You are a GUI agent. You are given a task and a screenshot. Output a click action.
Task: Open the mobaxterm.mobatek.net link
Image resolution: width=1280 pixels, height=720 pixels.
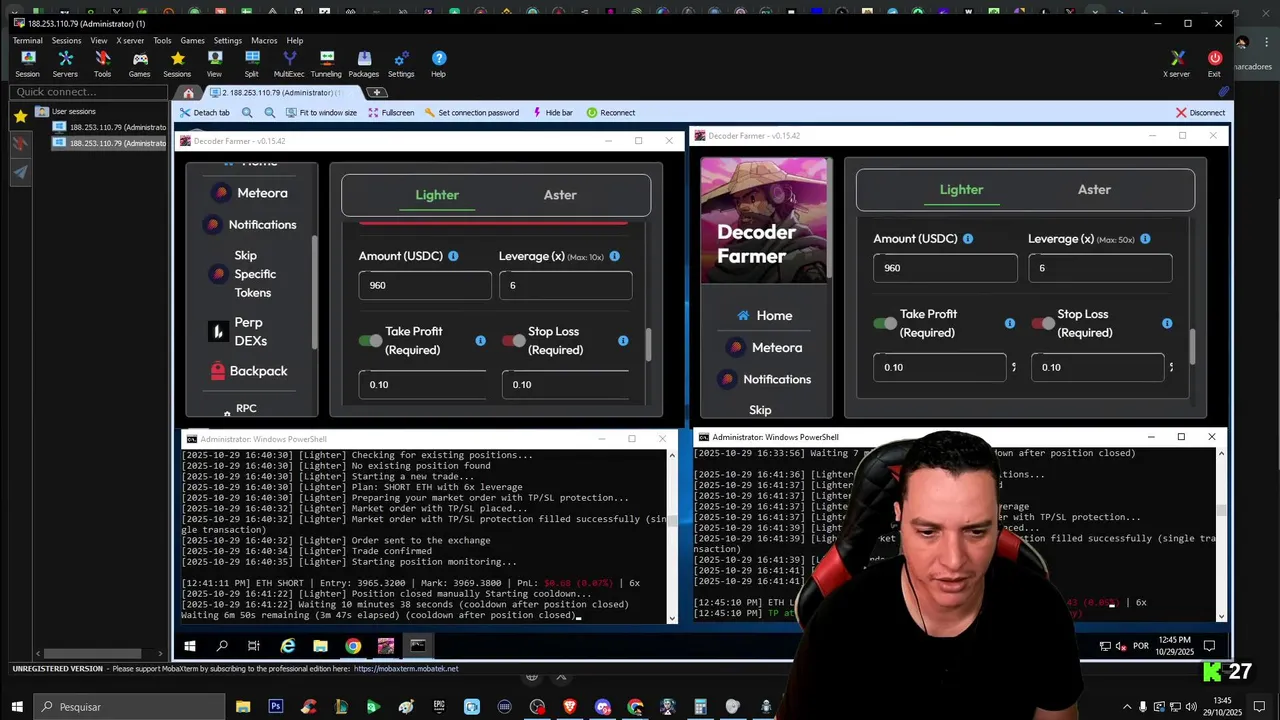pyautogui.click(x=406, y=668)
